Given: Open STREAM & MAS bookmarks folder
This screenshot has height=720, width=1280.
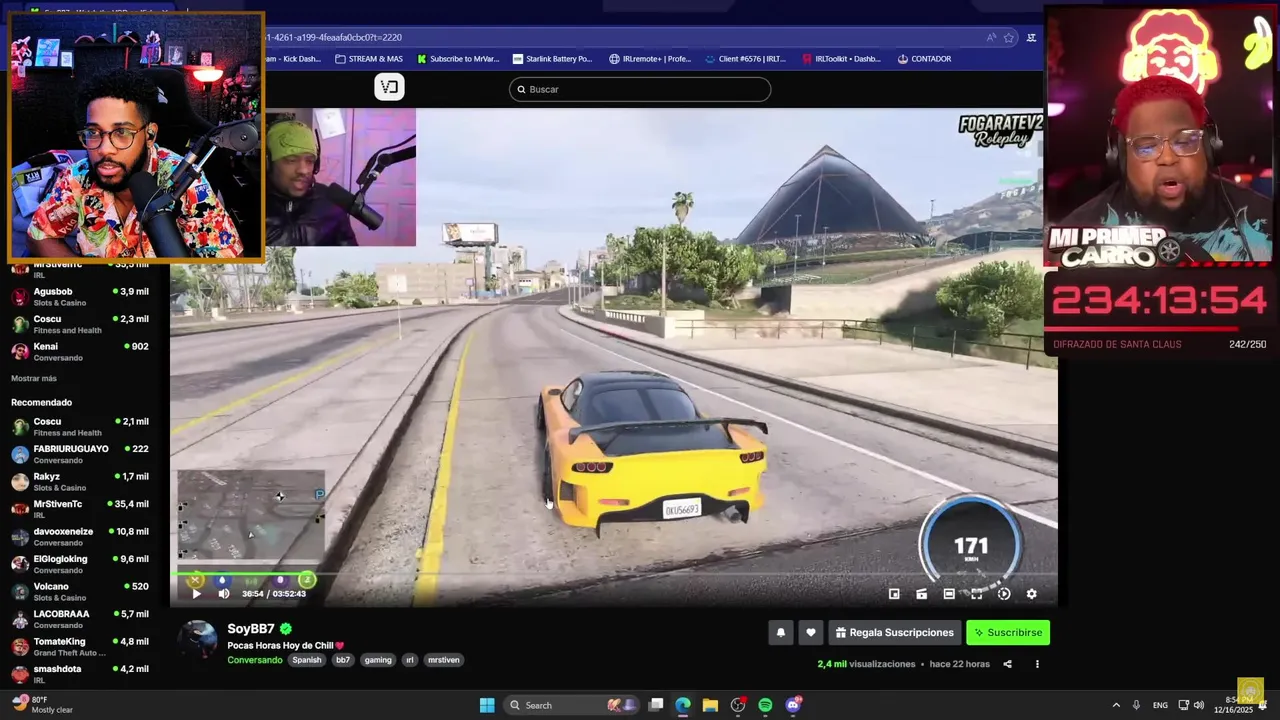Looking at the screenshot, I should coord(369,59).
